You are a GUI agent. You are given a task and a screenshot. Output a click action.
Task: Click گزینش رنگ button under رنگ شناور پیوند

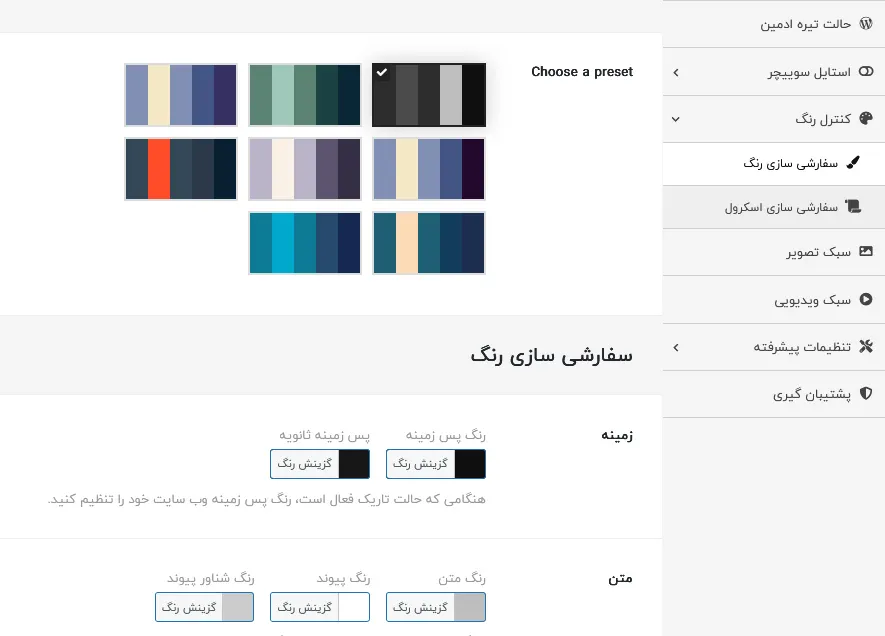tap(189, 607)
